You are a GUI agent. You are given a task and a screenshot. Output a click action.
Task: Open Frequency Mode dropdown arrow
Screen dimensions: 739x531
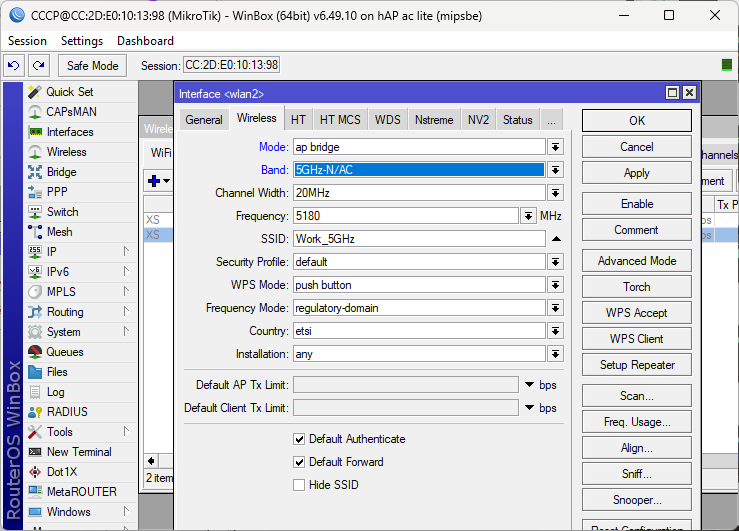pos(556,308)
